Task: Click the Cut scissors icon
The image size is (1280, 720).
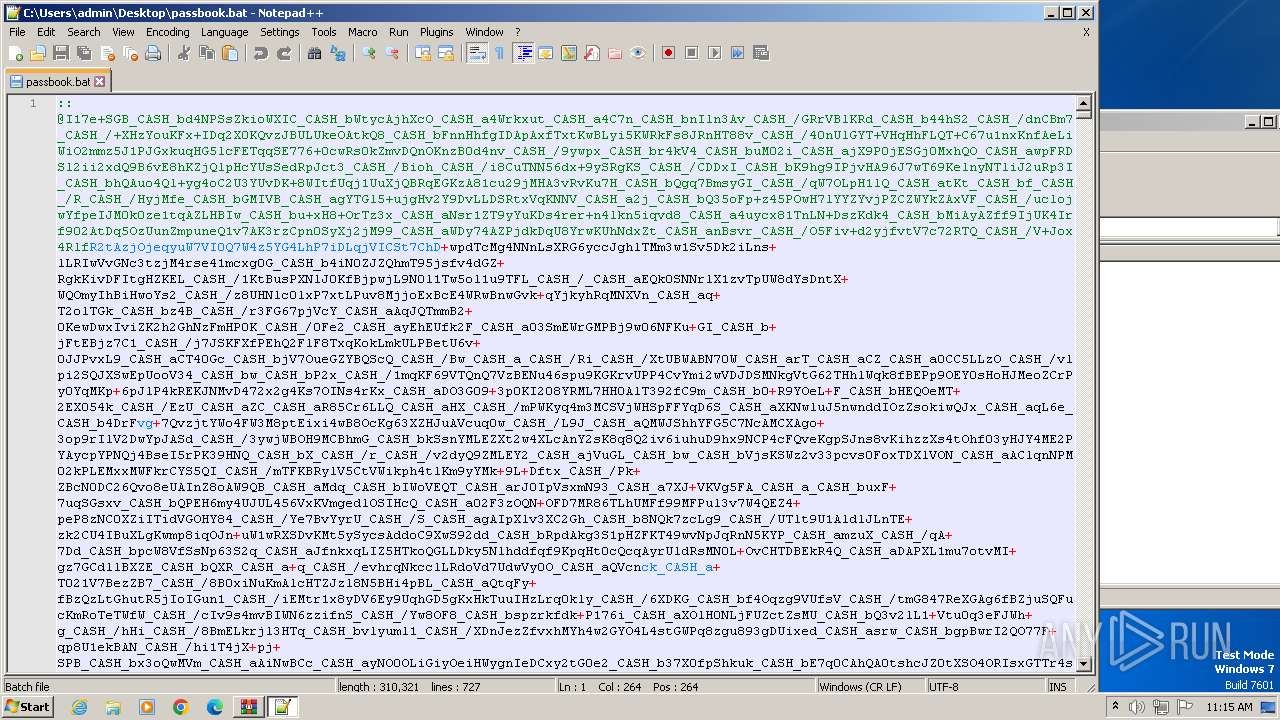Action: point(184,53)
